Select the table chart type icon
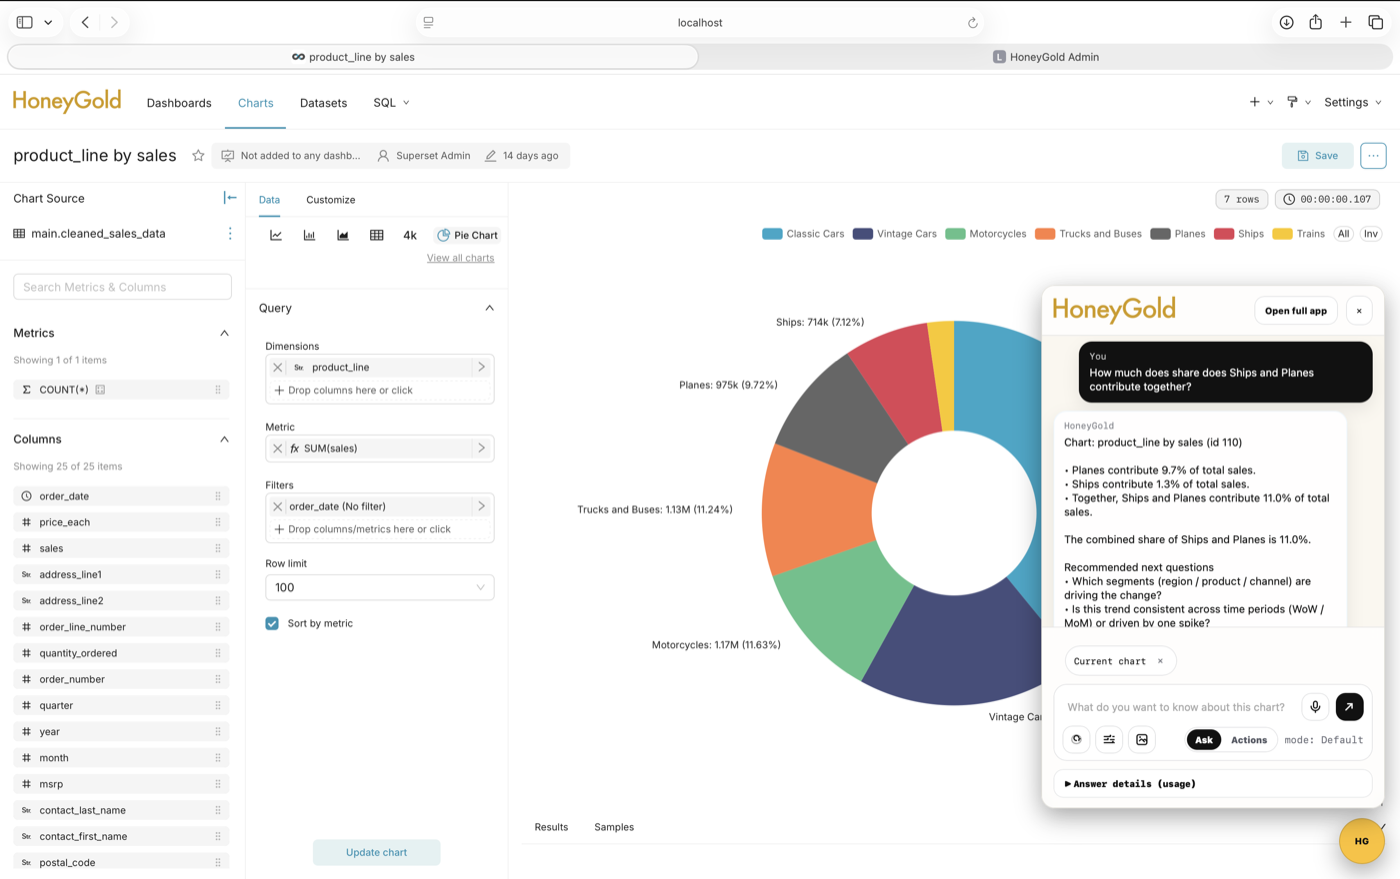 [x=377, y=235]
